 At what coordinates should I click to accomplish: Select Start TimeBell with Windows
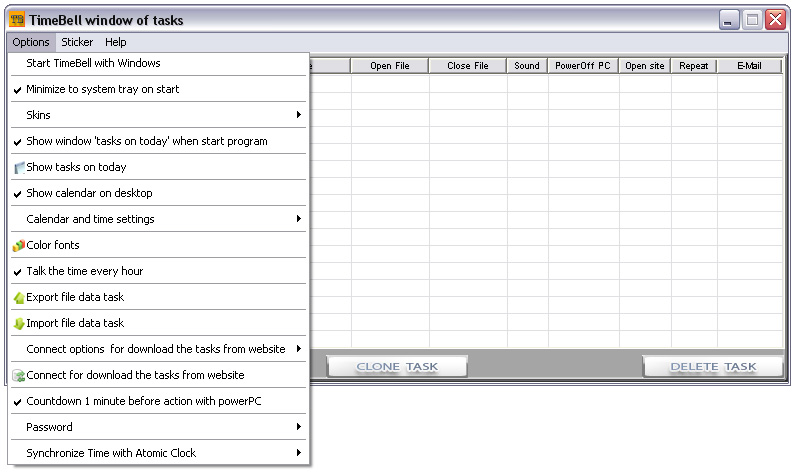click(x=93, y=64)
